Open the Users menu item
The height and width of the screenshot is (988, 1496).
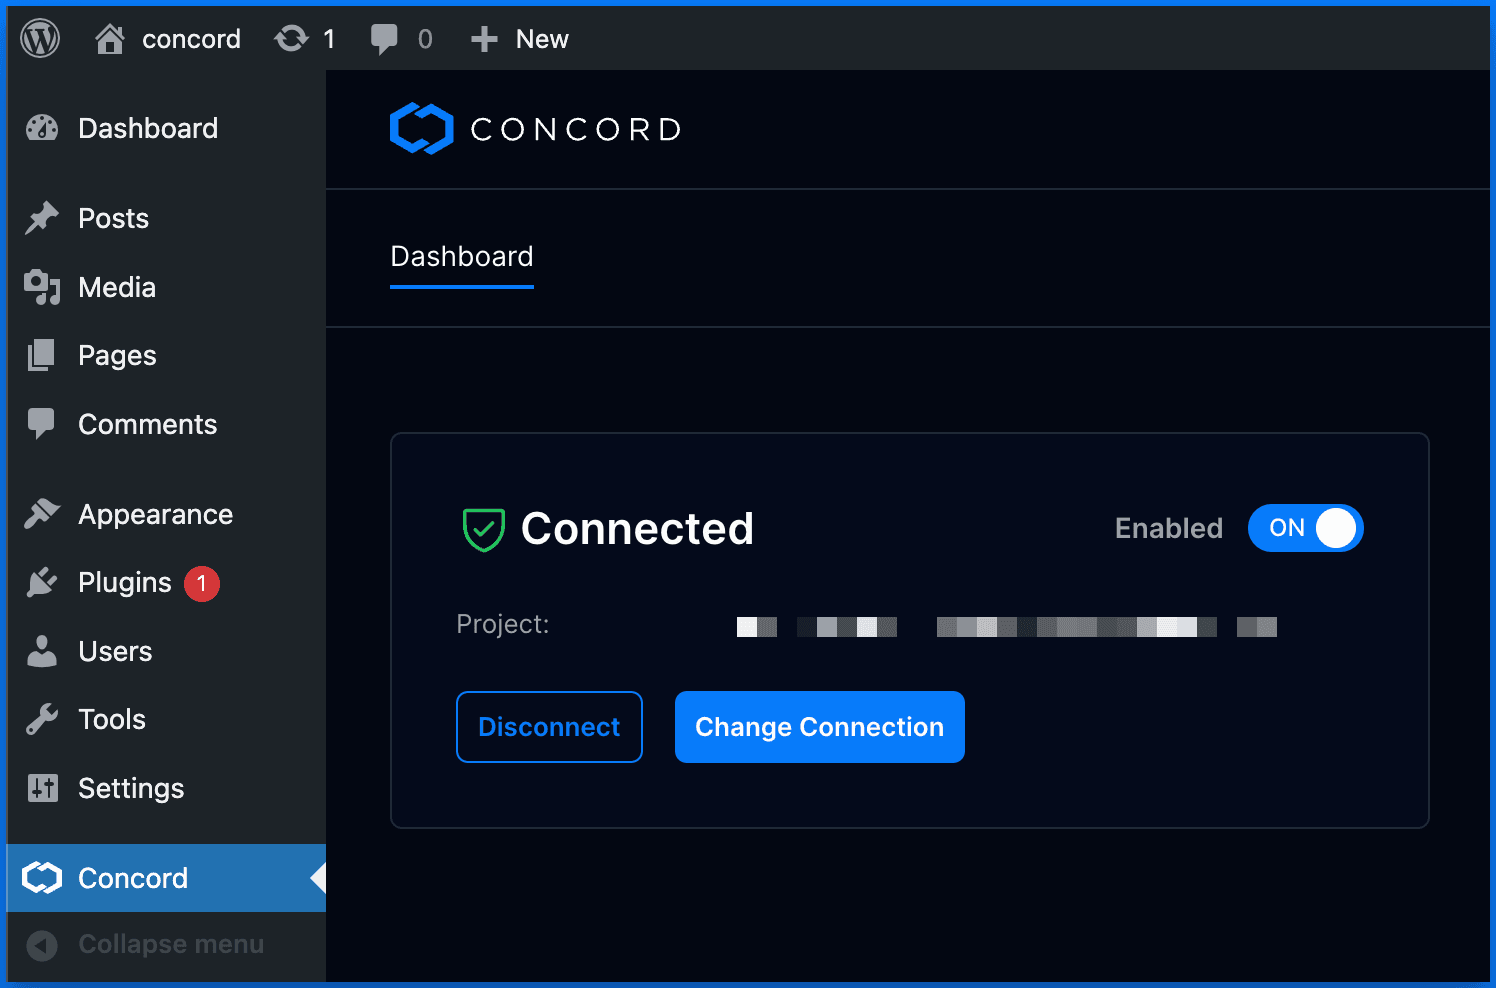pyautogui.click(x=115, y=652)
